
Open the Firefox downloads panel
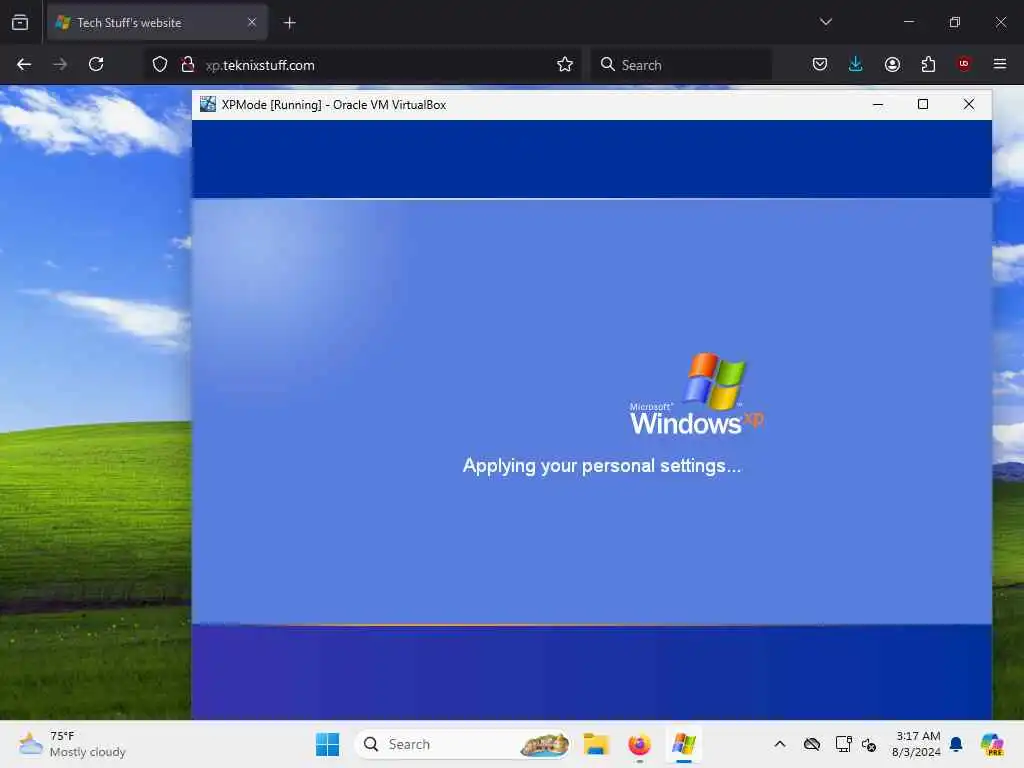856,64
